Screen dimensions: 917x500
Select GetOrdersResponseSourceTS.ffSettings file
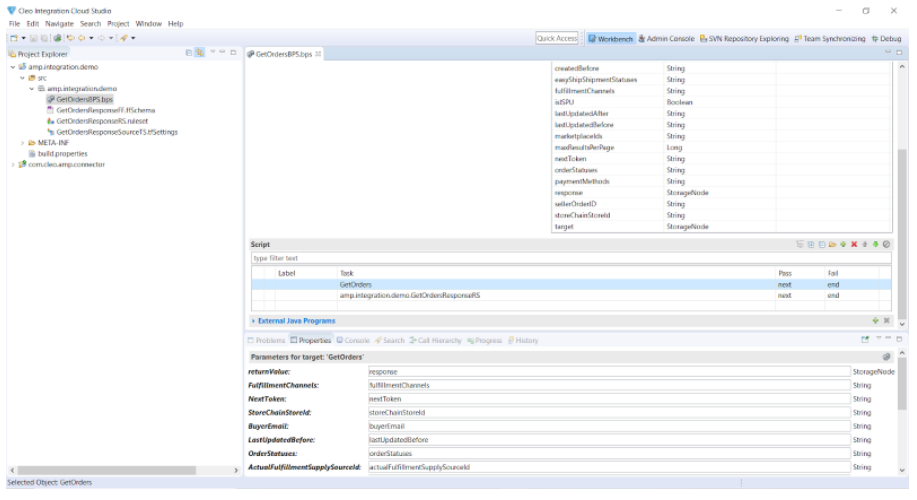coord(117,132)
